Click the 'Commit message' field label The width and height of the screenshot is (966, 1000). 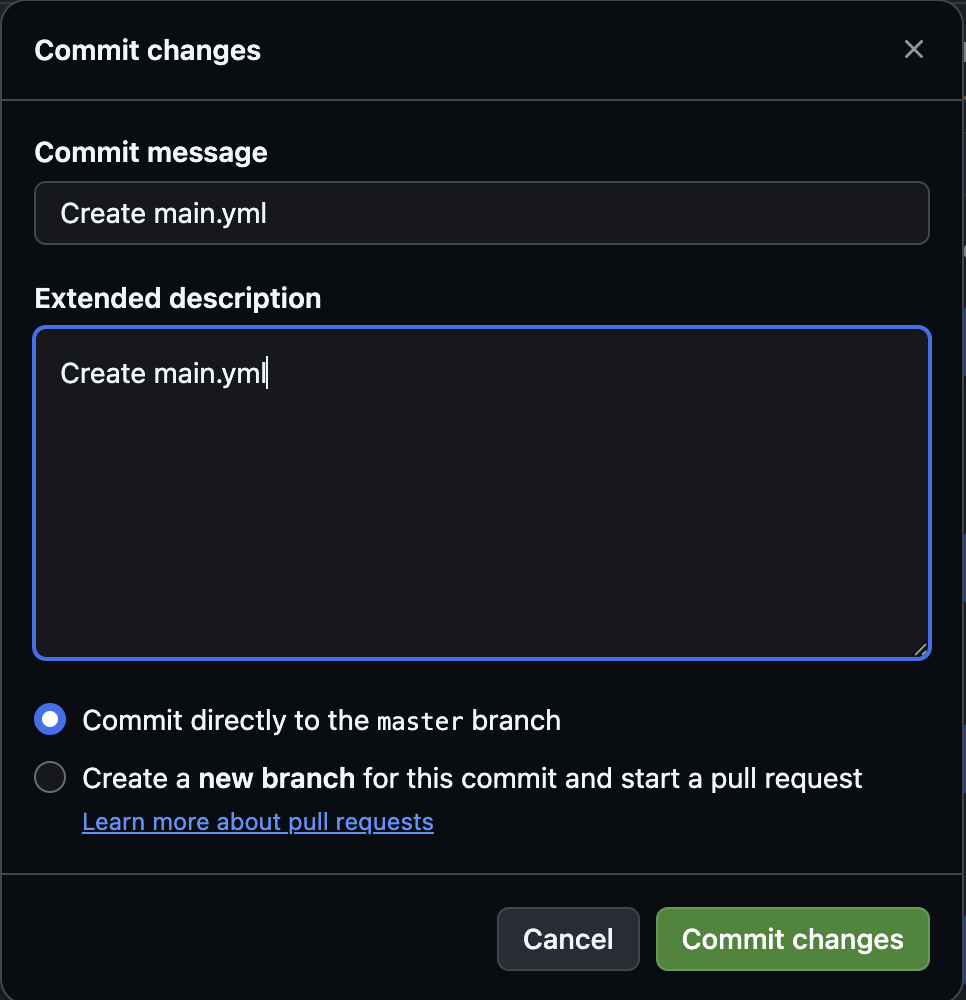coord(151,152)
